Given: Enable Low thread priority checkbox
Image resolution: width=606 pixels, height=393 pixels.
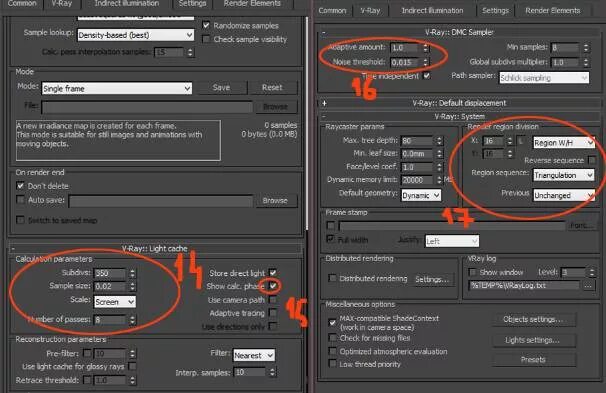Looking at the screenshot, I should pos(332,364).
